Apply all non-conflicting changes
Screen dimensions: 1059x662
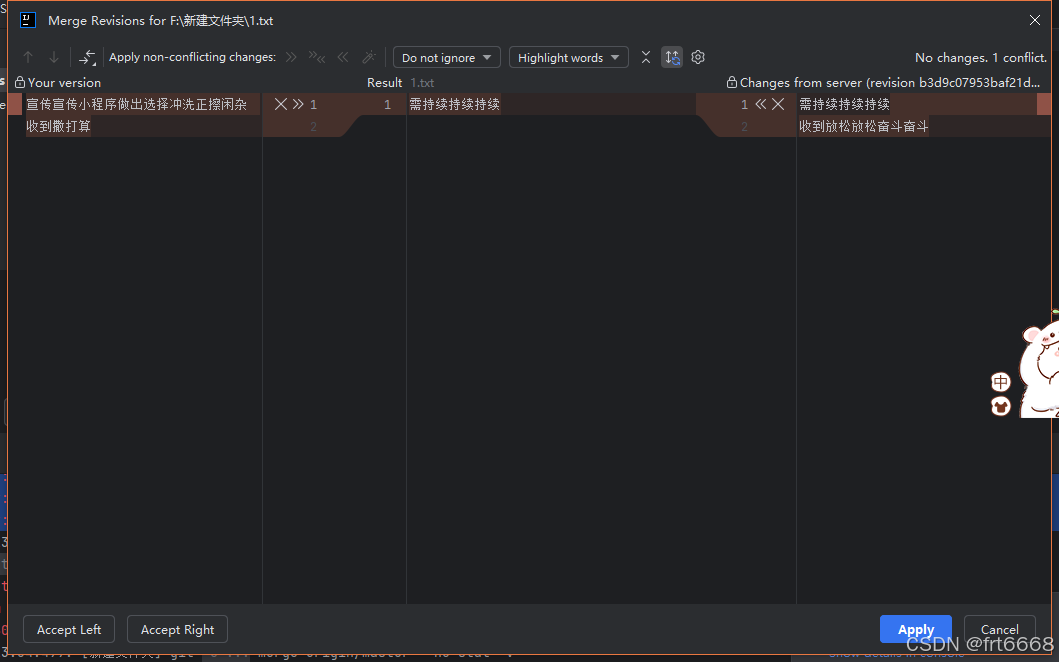click(x=317, y=57)
